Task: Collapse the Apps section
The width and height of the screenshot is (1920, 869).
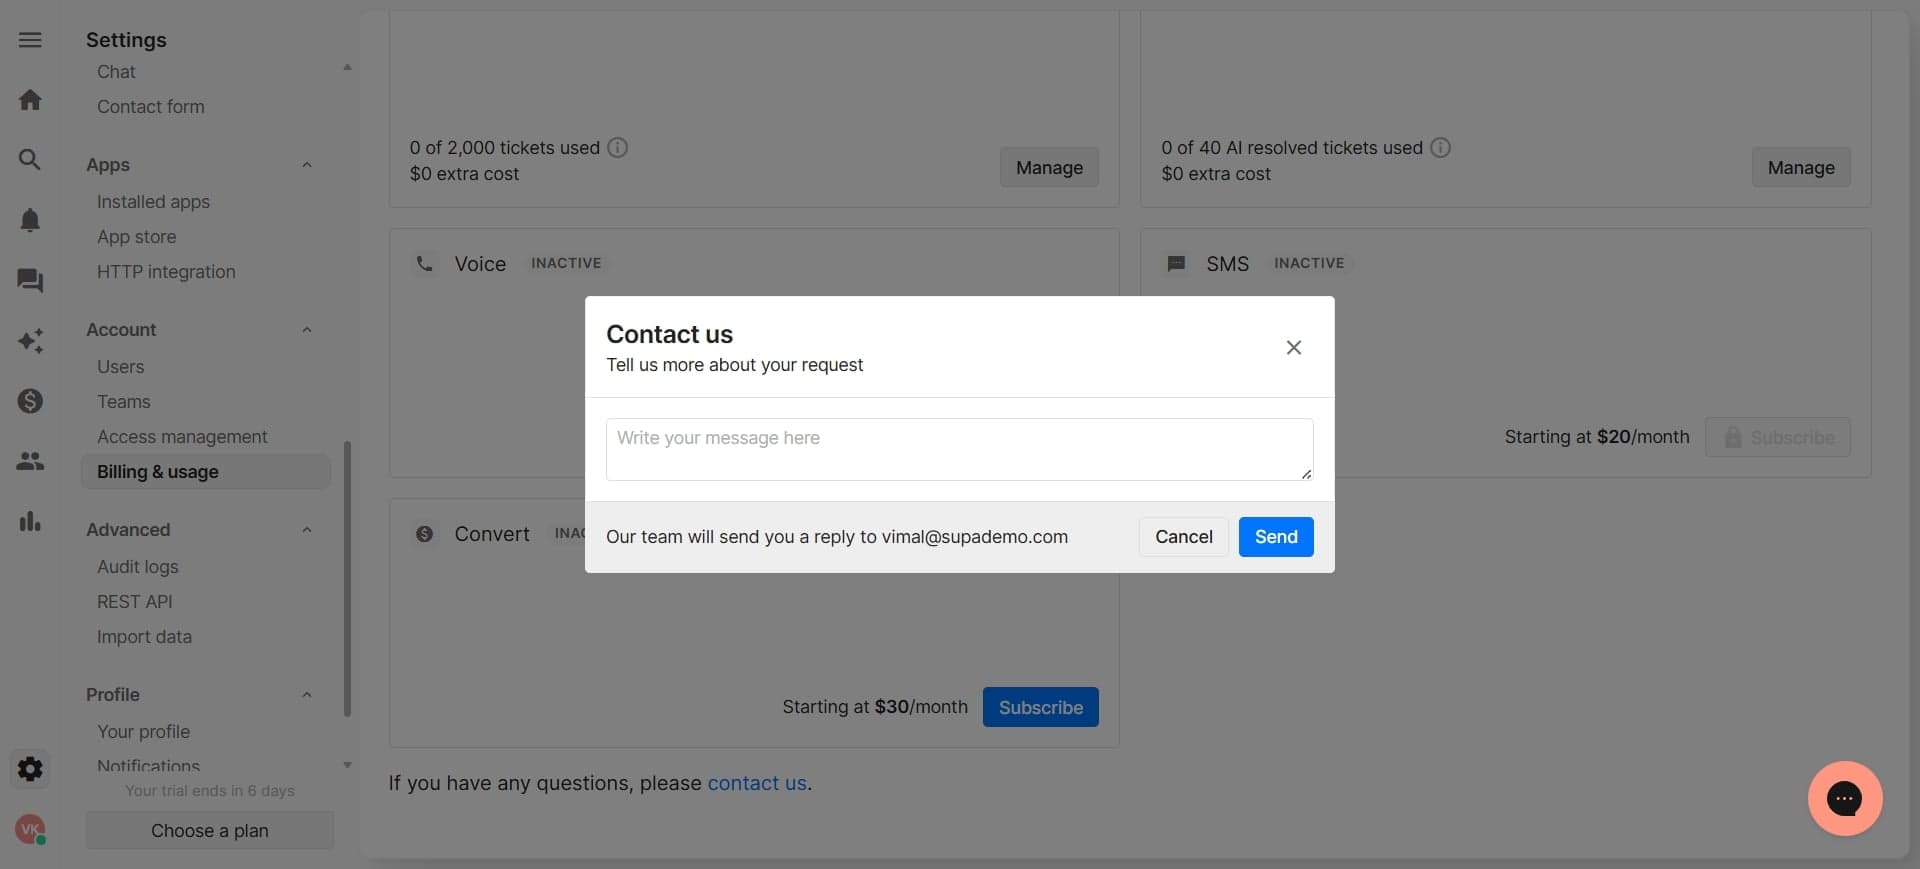Action: (x=307, y=164)
